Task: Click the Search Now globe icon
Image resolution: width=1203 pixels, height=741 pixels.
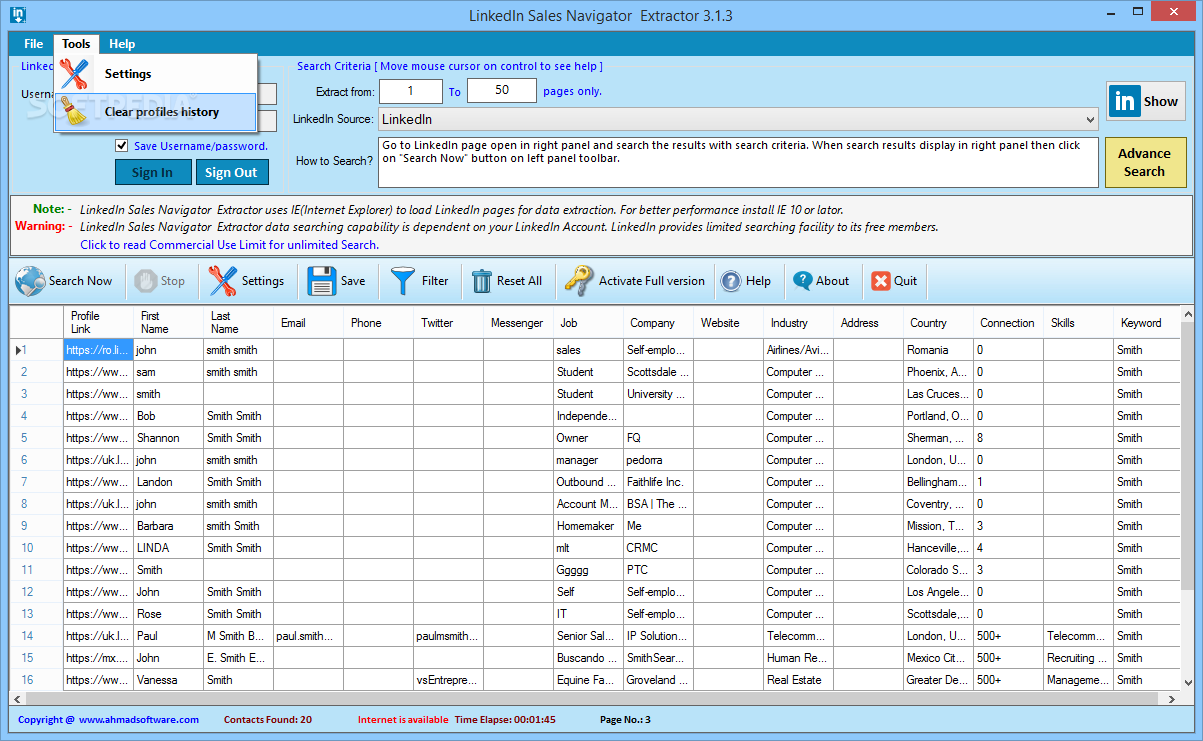Action: point(30,281)
